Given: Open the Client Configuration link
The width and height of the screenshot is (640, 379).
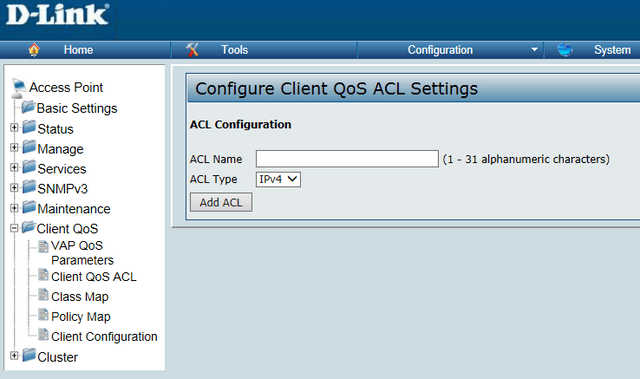Looking at the screenshot, I should [x=104, y=337].
